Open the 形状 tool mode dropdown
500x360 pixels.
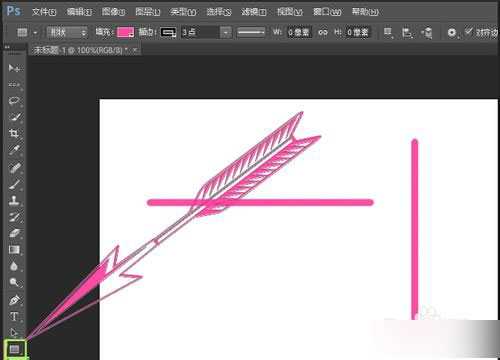(x=67, y=32)
